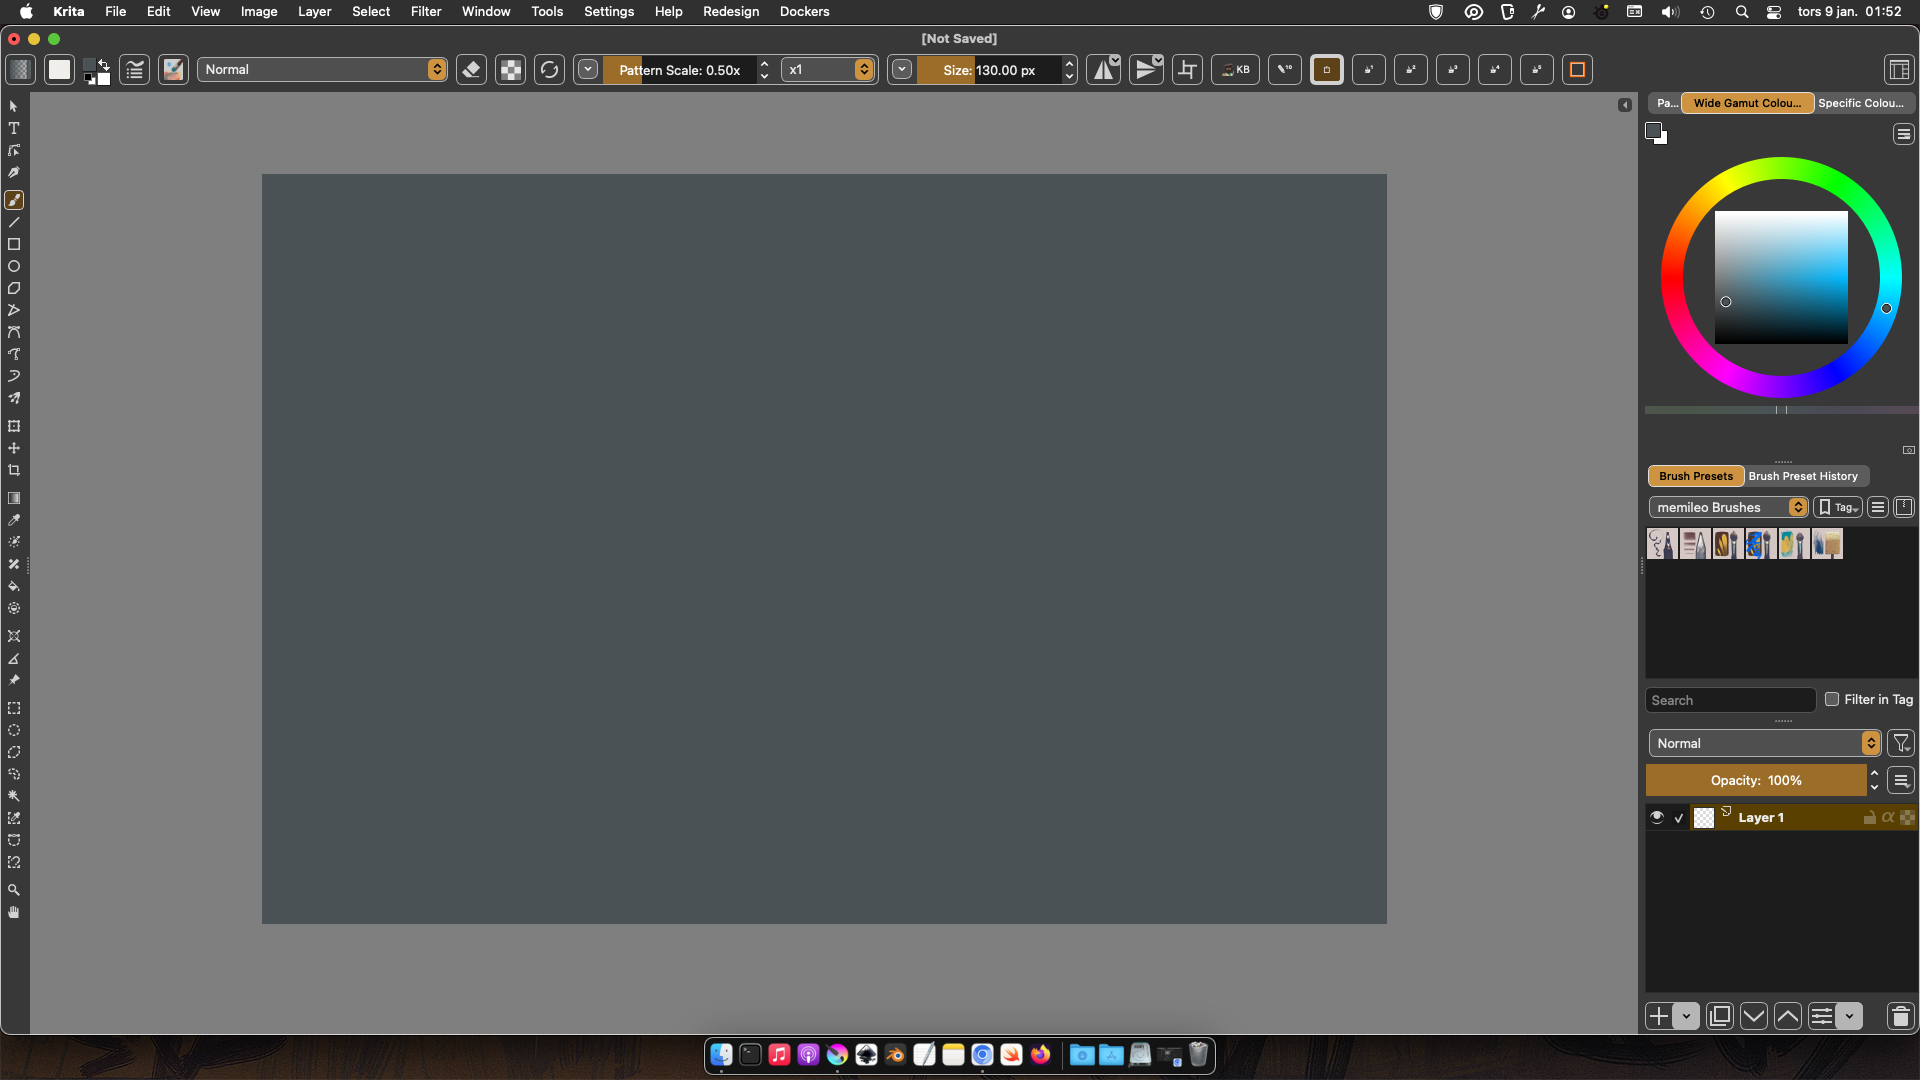Click the Specific Colour tab

pyautogui.click(x=1860, y=103)
